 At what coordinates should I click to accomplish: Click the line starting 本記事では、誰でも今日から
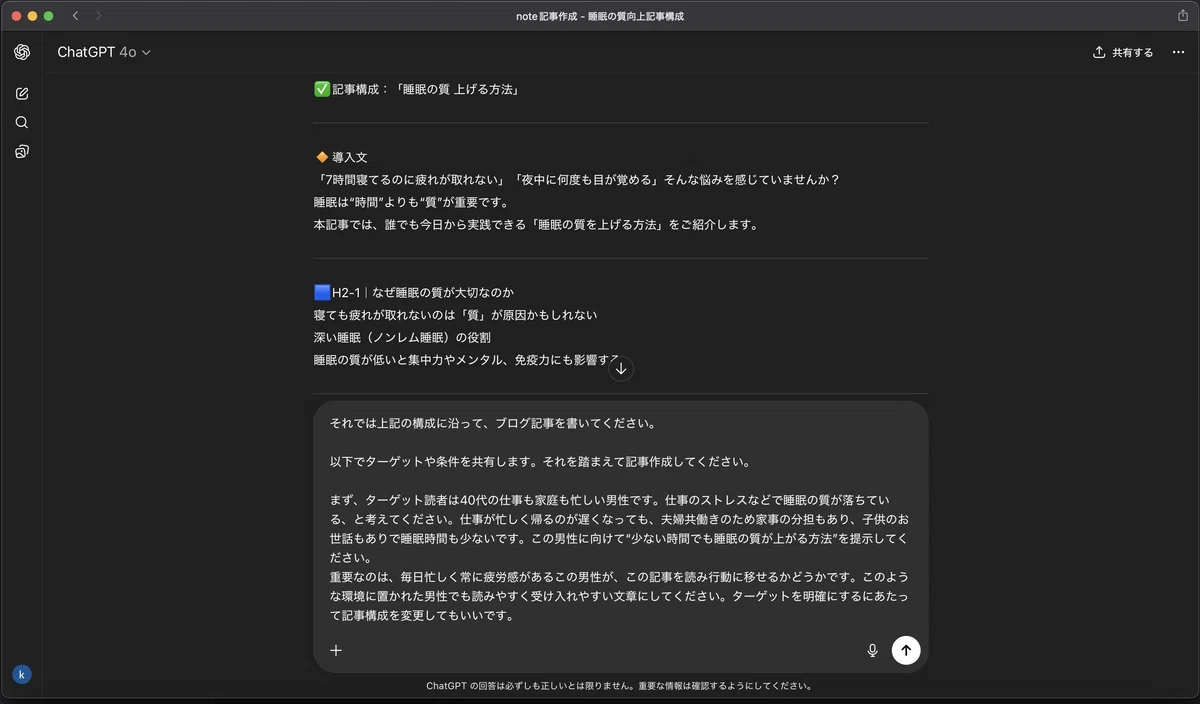tap(536, 225)
